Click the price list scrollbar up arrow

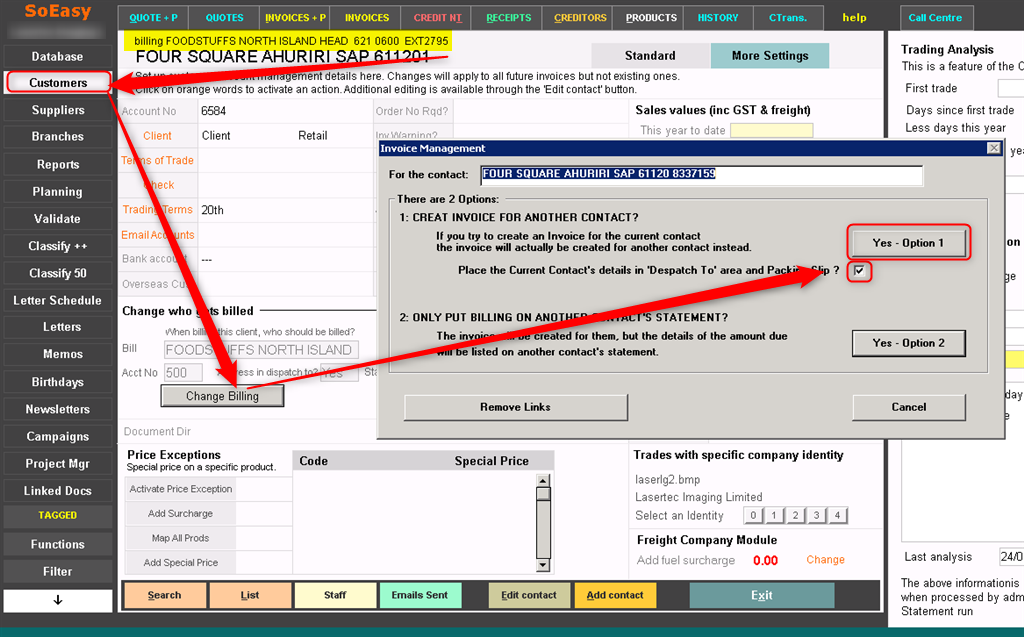pos(543,480)
